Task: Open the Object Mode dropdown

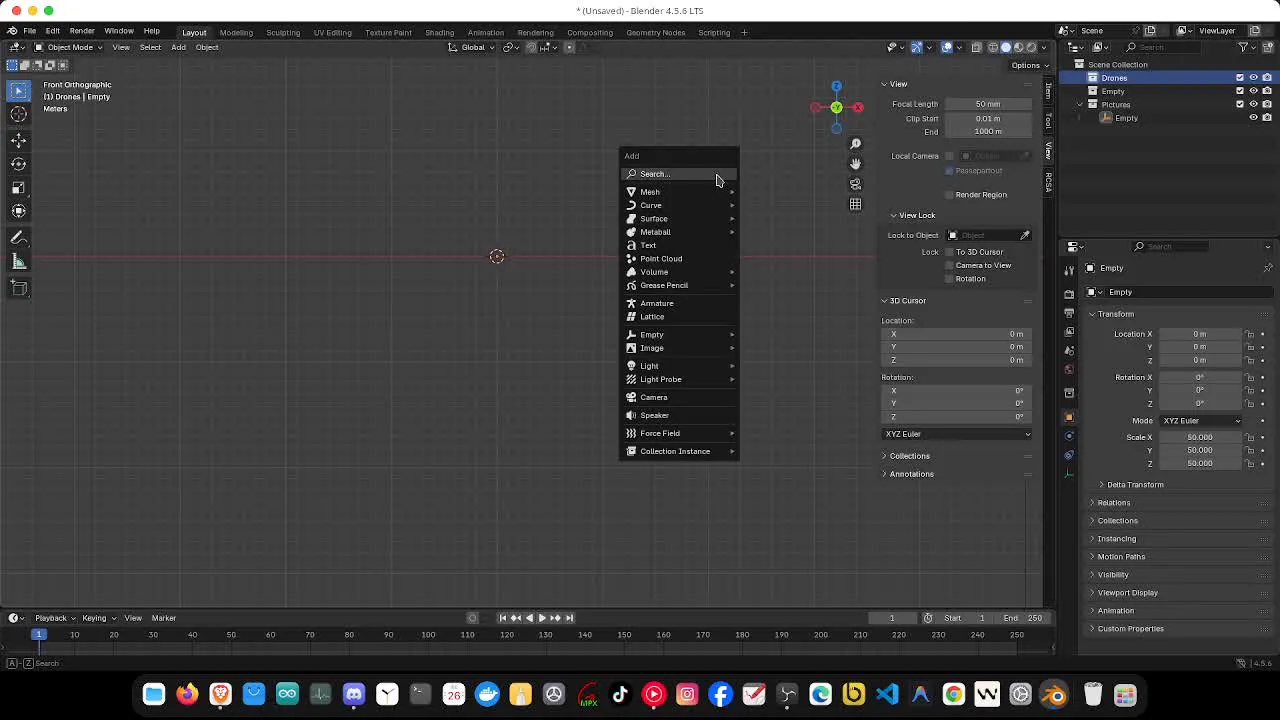Action: click(x=69, y=47)
